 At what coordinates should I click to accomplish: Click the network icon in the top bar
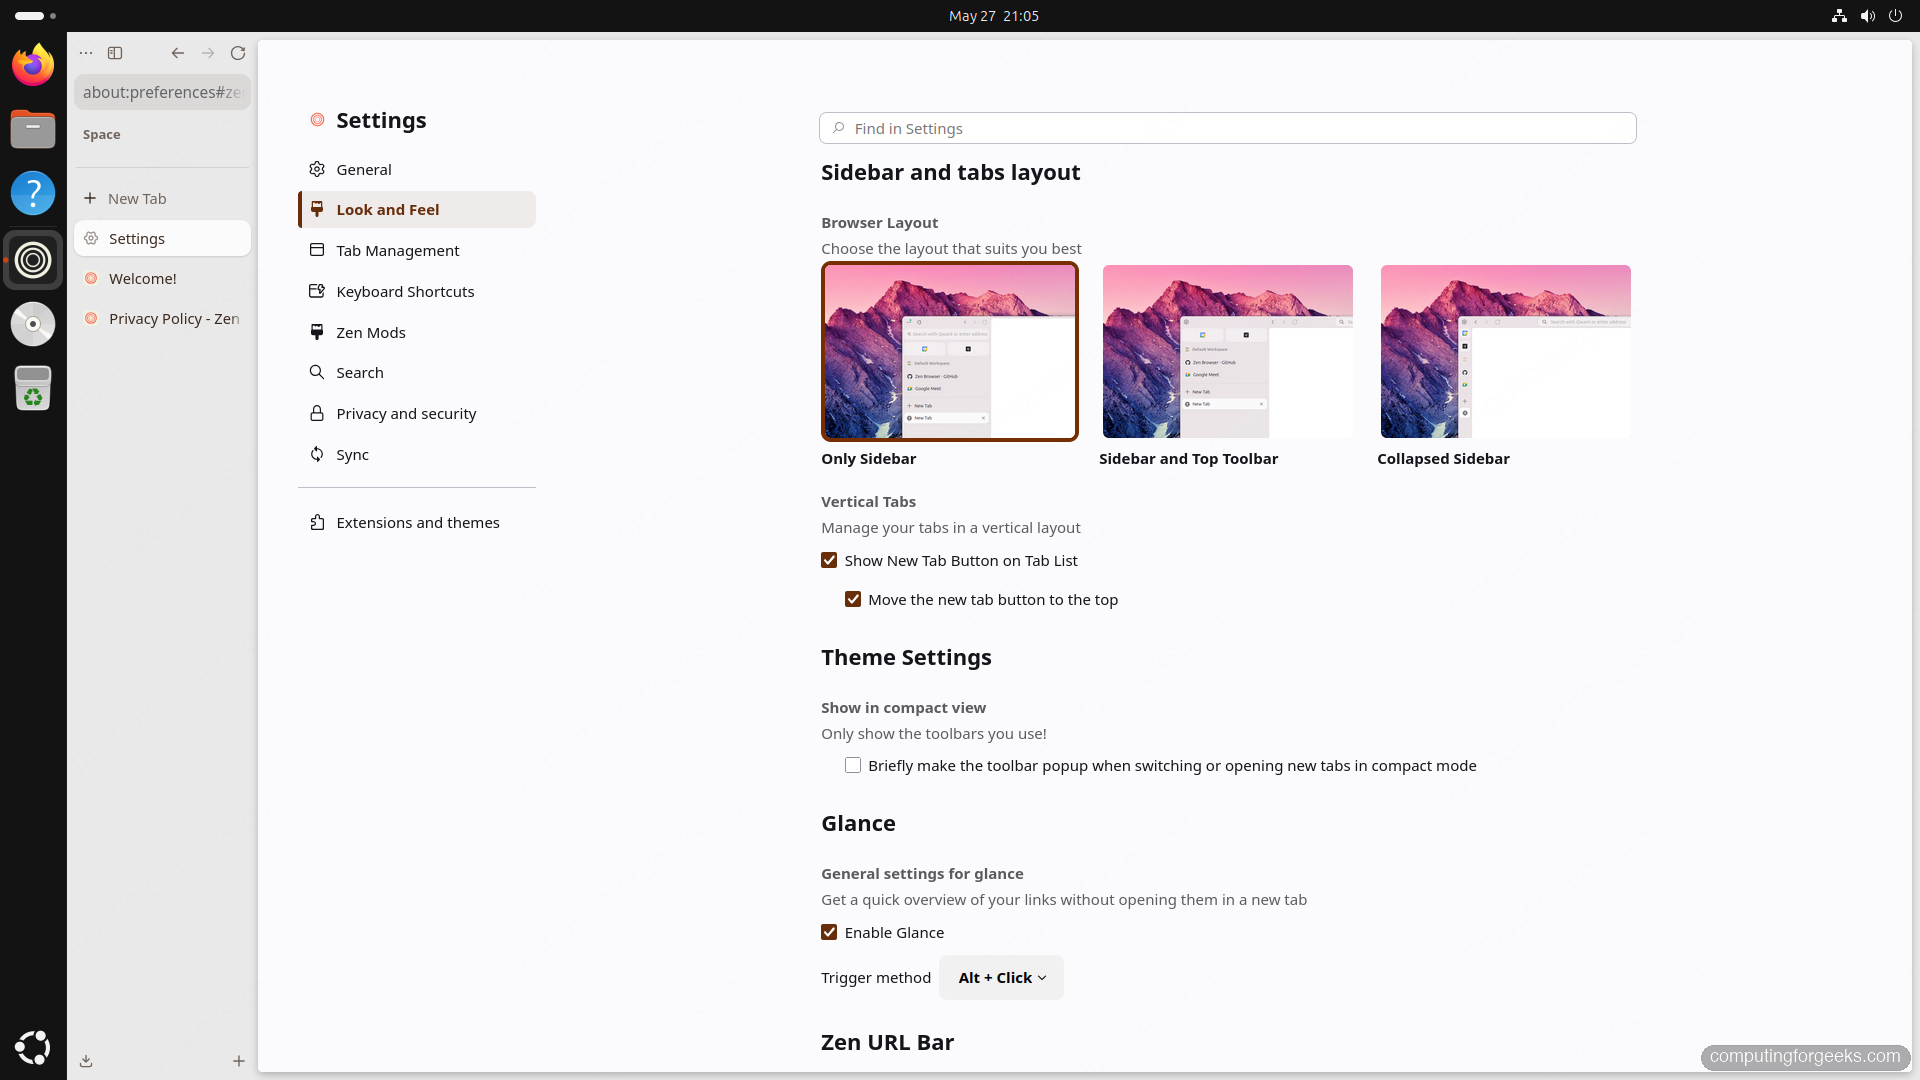pyautogui.click(x=1839, y=16)
